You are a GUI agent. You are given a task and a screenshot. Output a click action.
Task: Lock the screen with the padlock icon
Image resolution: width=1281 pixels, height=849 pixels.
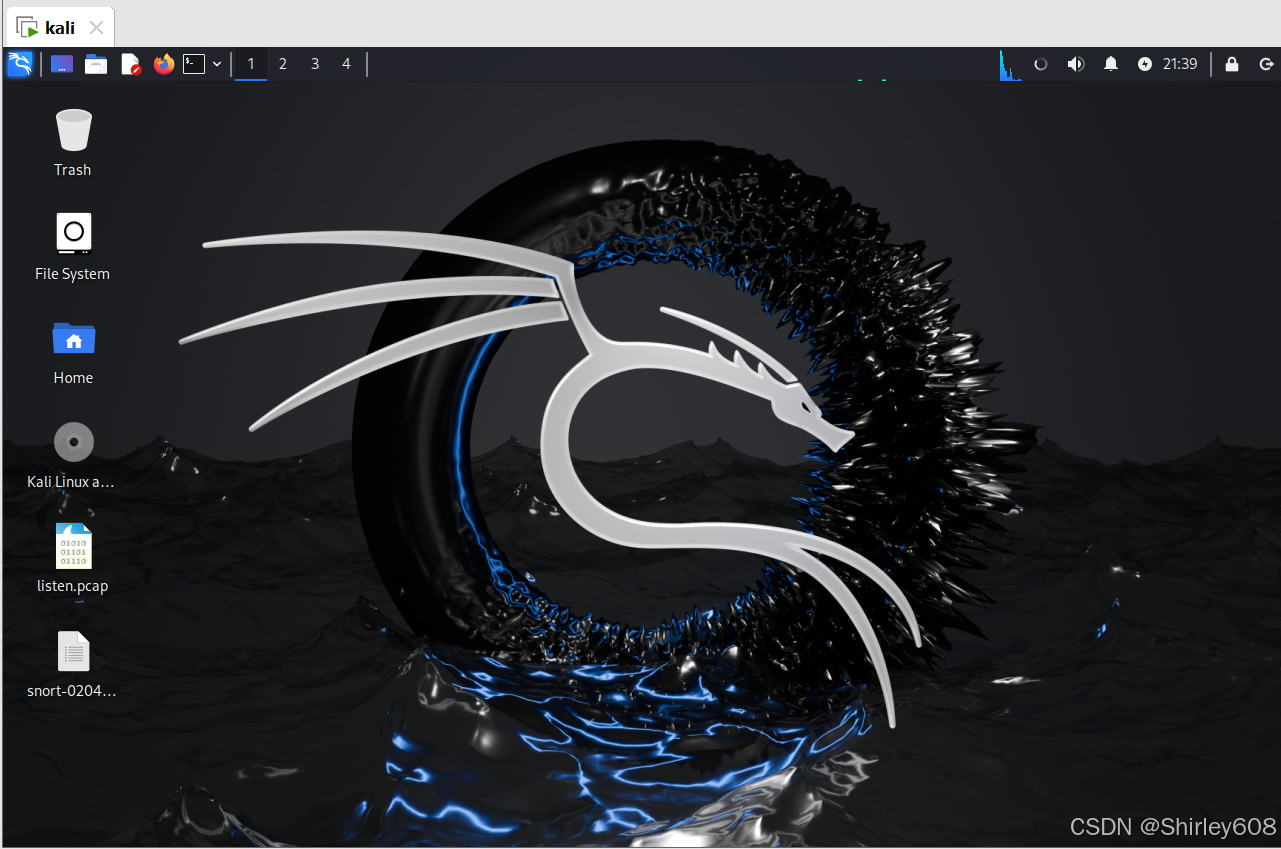[x=1232, y=64]
